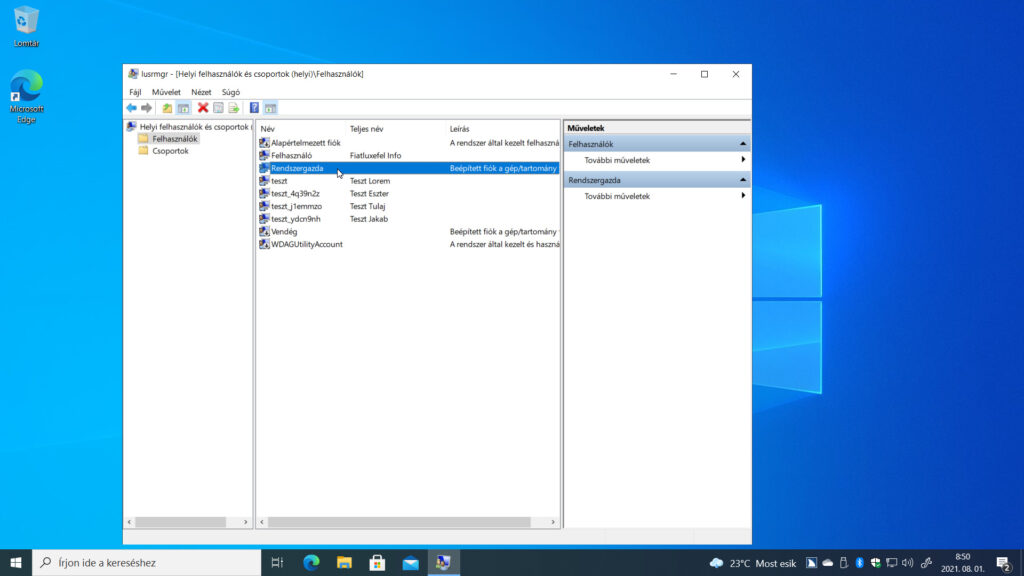Collapse the Felhasználók actions section

(x=743, y=144)
